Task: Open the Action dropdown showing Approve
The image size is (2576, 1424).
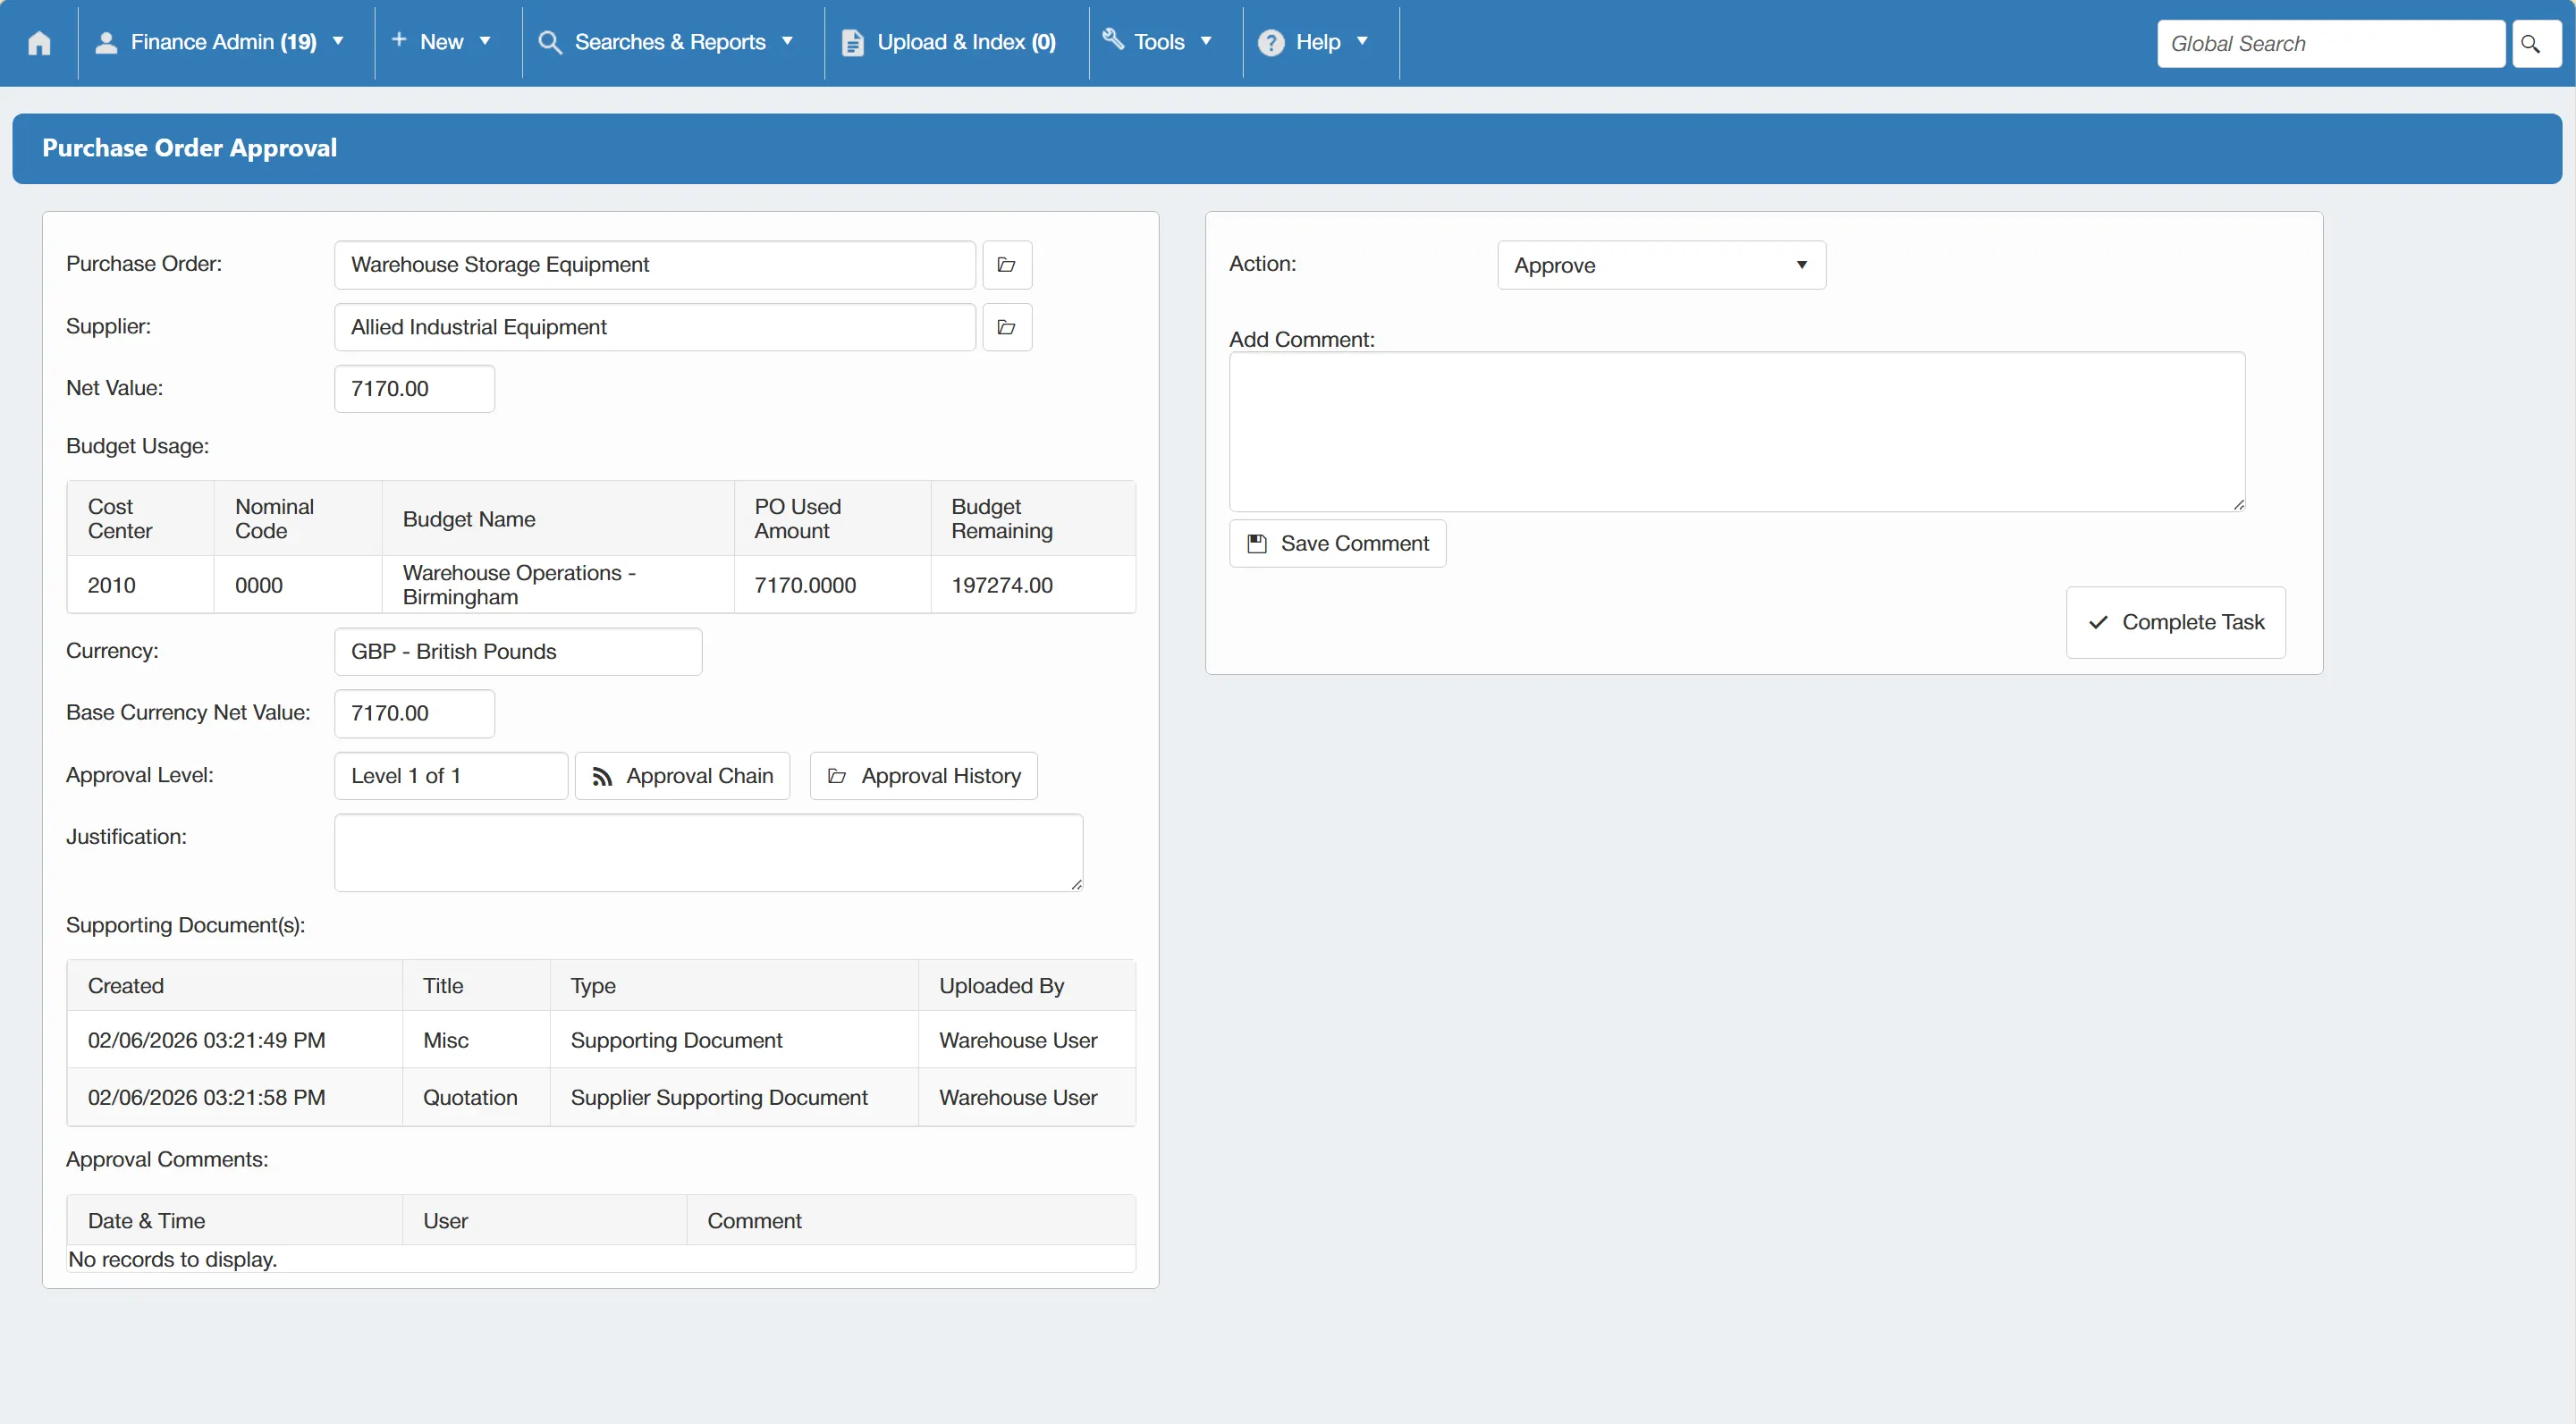Action: (1661, 265)
